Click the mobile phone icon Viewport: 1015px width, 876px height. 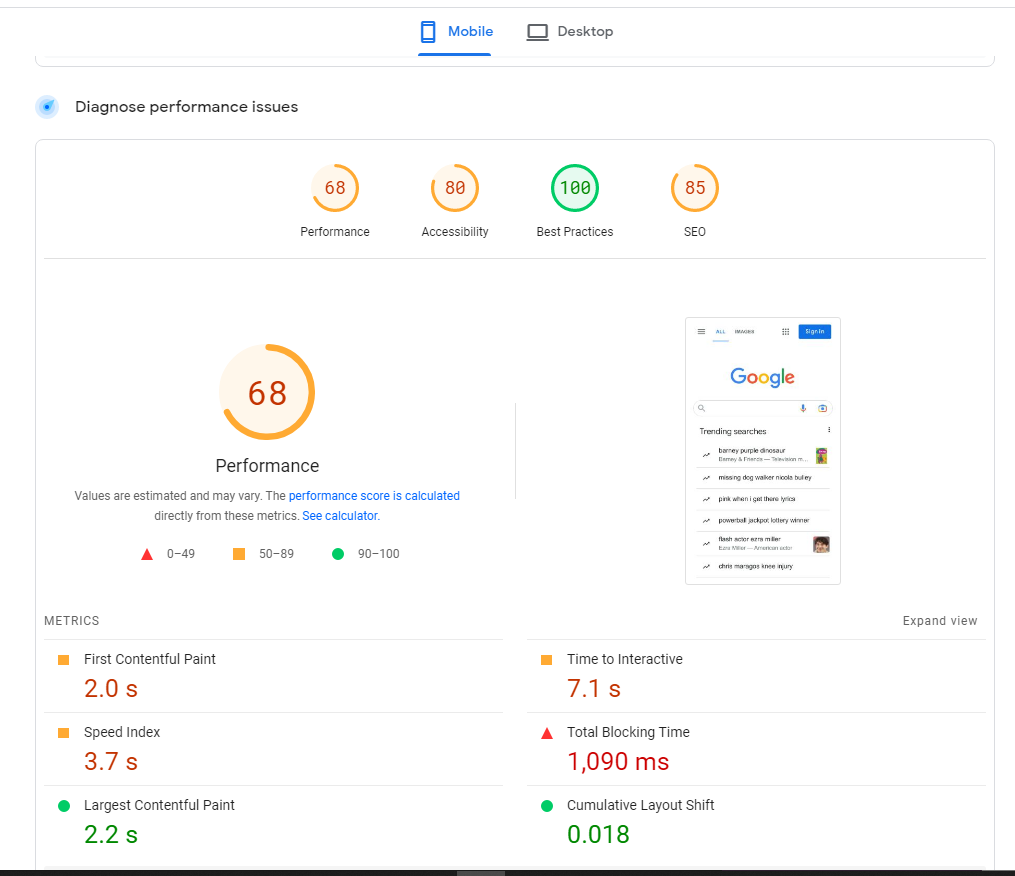[x=428, y=32]
